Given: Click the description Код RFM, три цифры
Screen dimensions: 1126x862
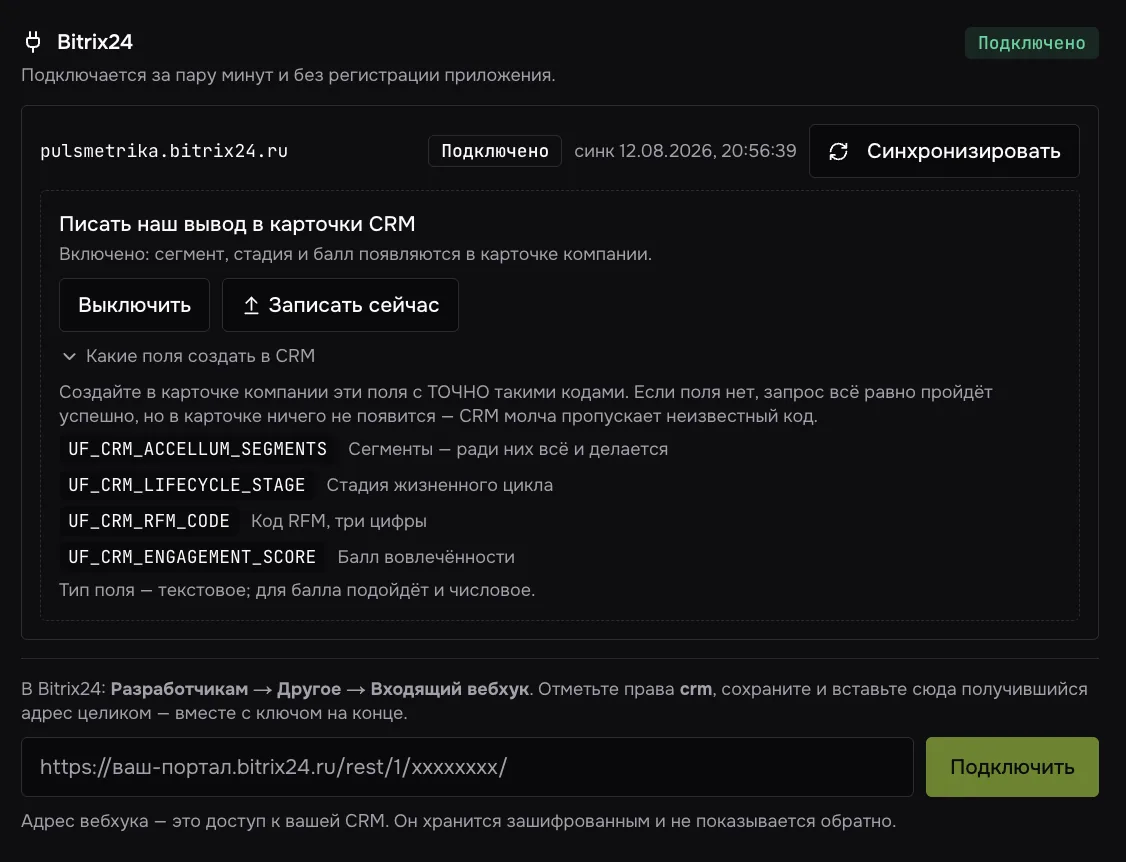Looking at the screenshot, I should [x=338, y=521].
